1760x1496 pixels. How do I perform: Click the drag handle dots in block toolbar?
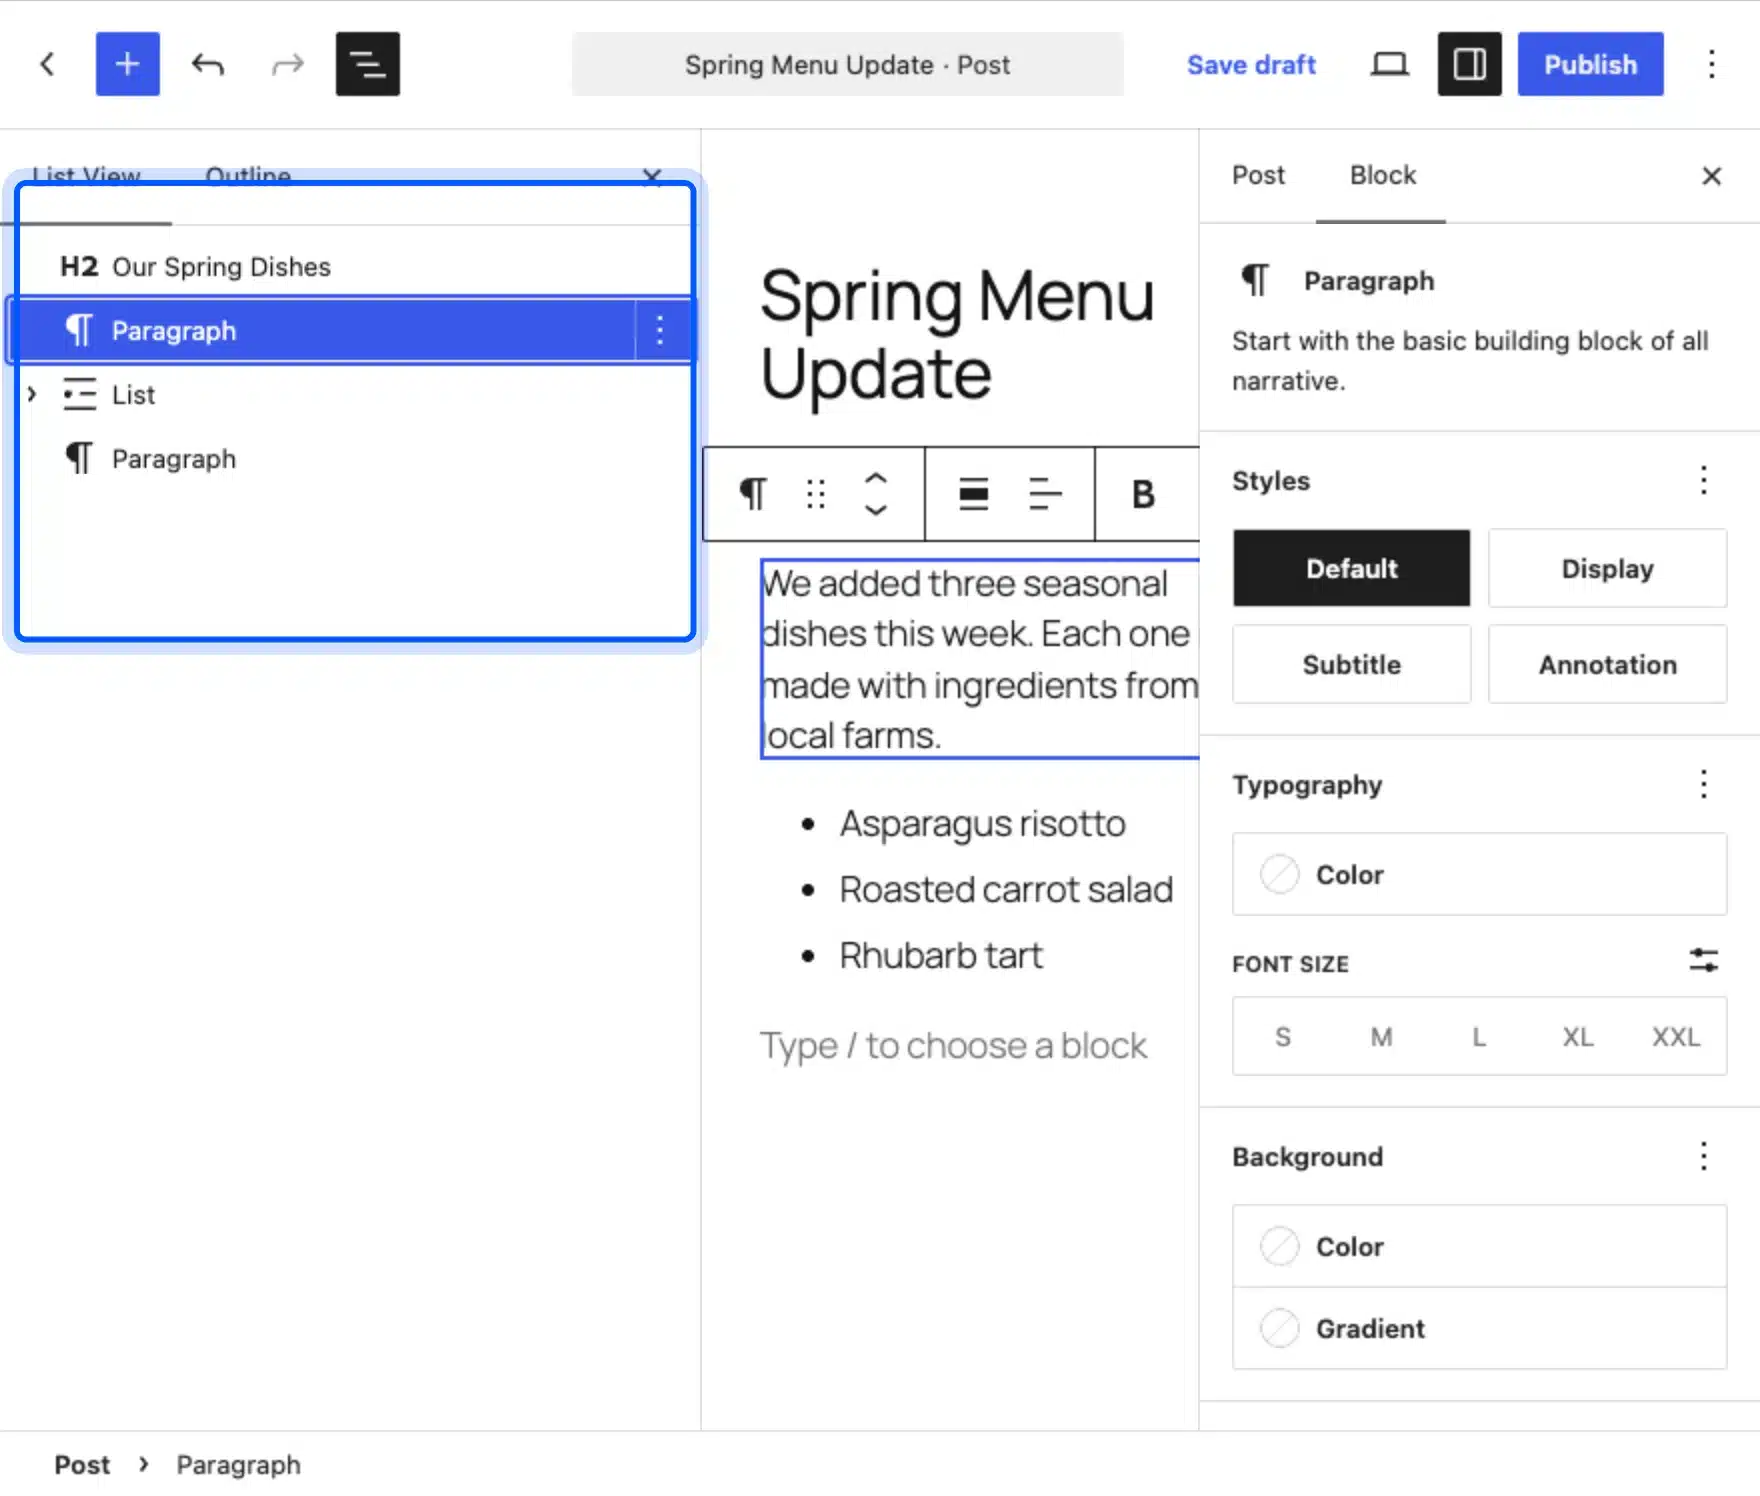816,494
